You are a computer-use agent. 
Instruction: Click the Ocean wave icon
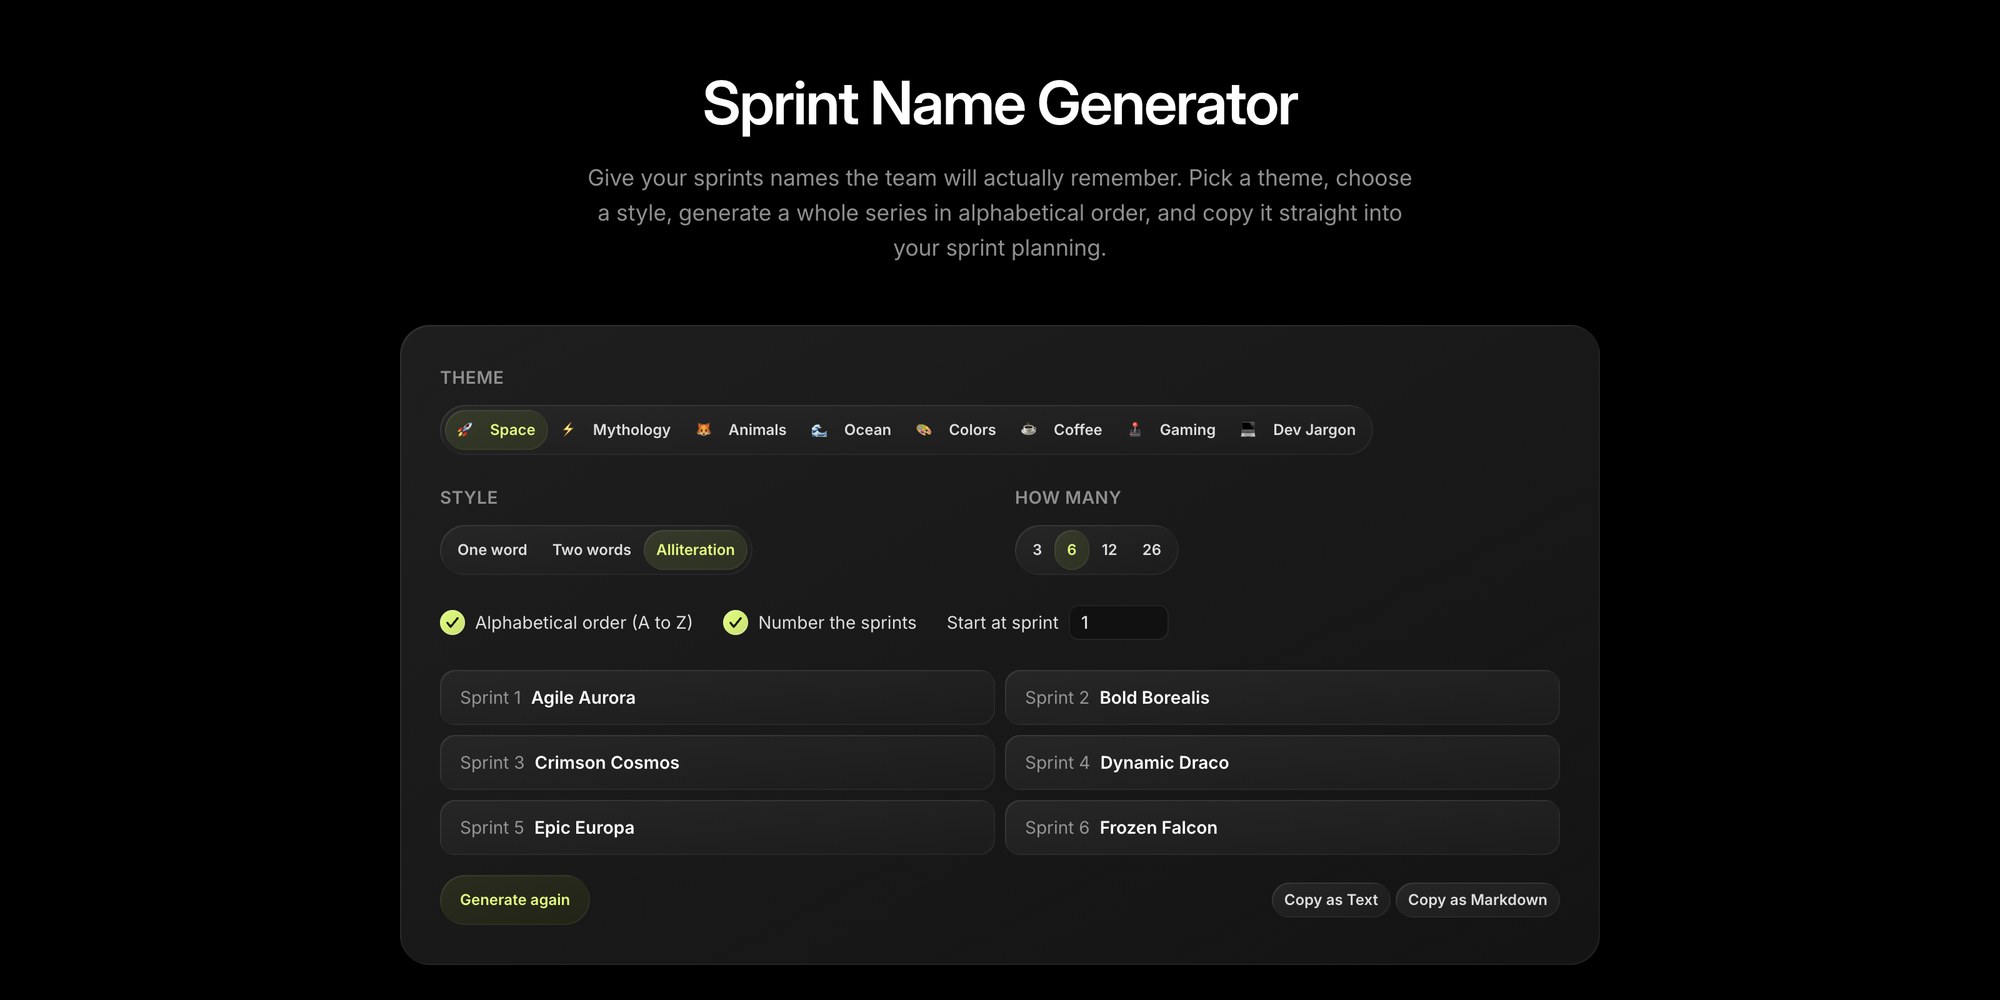tap(819, 430)
